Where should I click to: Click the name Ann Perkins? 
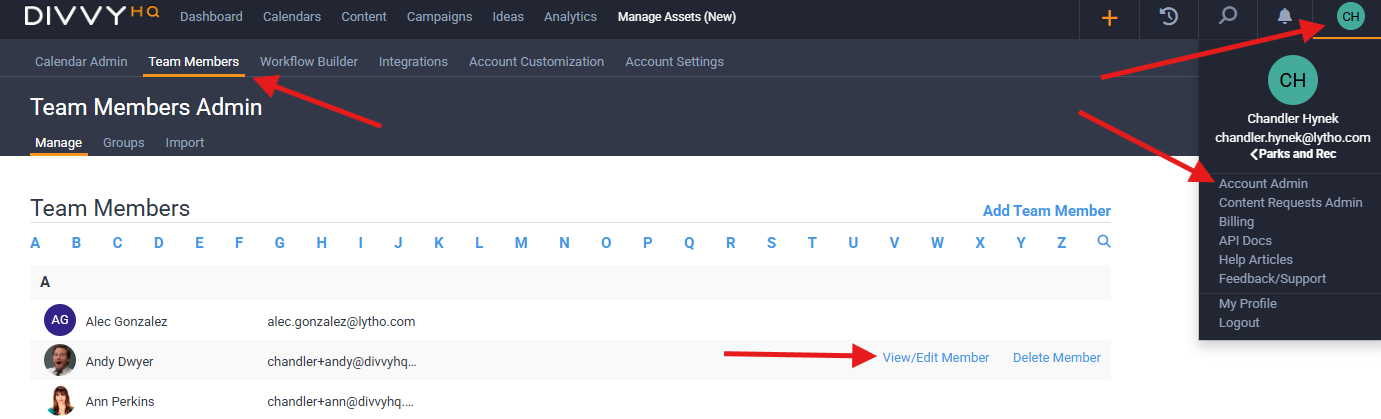(121, 401)
